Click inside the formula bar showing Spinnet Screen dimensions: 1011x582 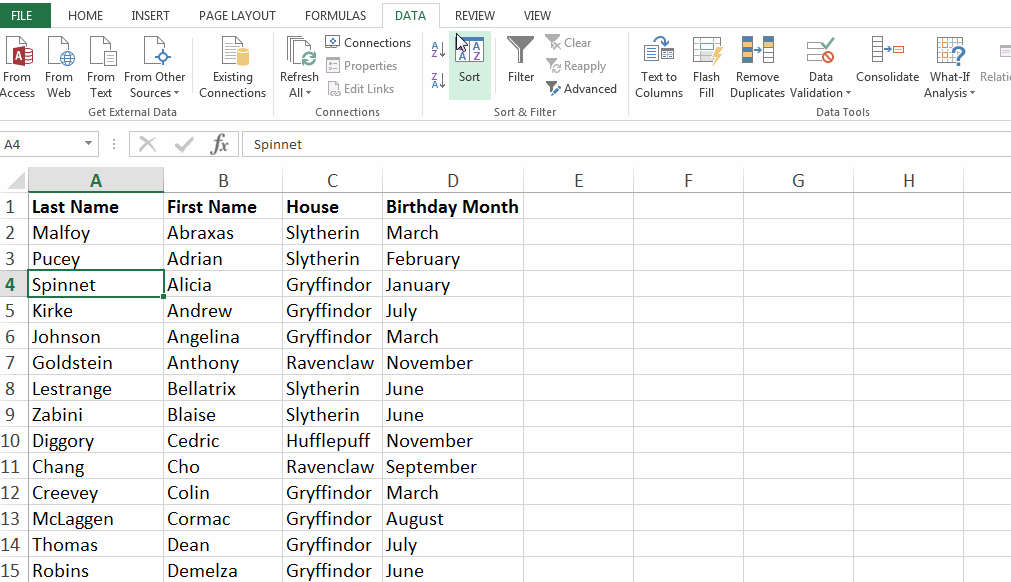point(600,145)
